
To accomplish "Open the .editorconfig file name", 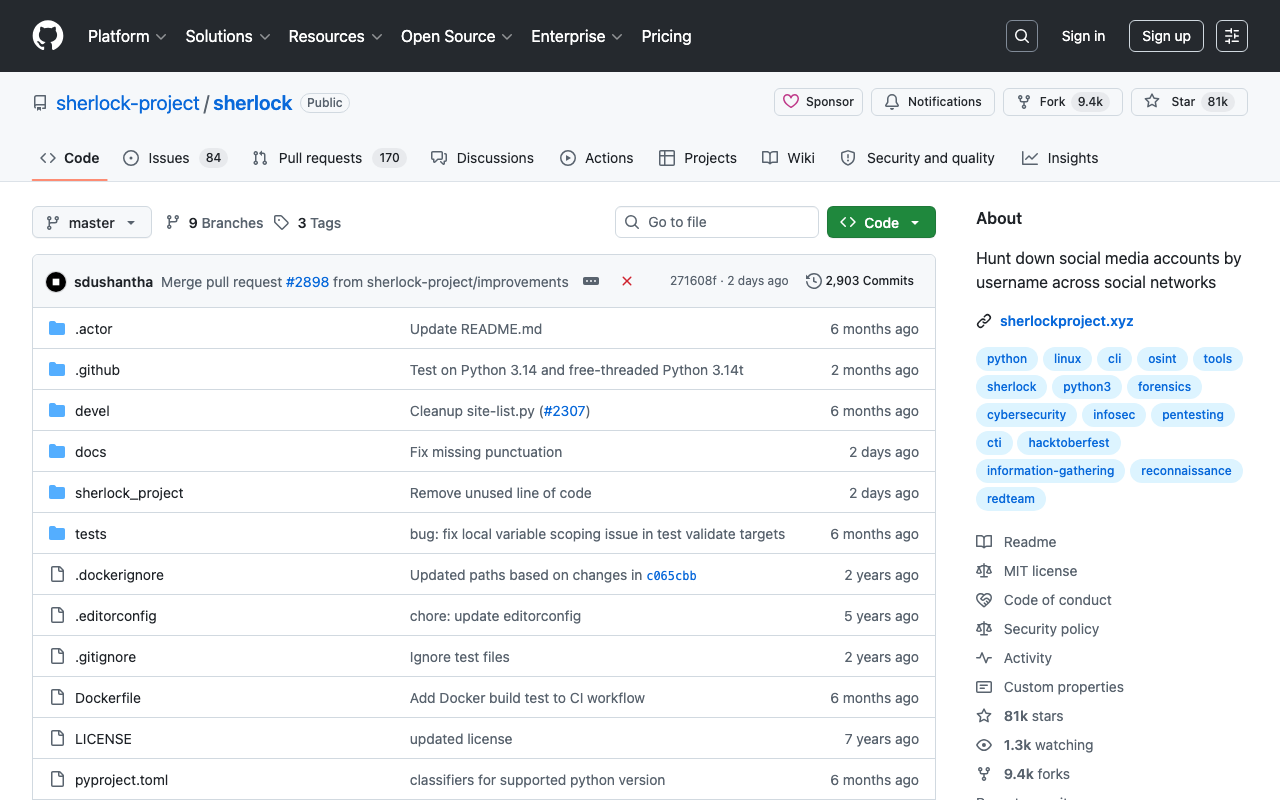I will point(116,616).
